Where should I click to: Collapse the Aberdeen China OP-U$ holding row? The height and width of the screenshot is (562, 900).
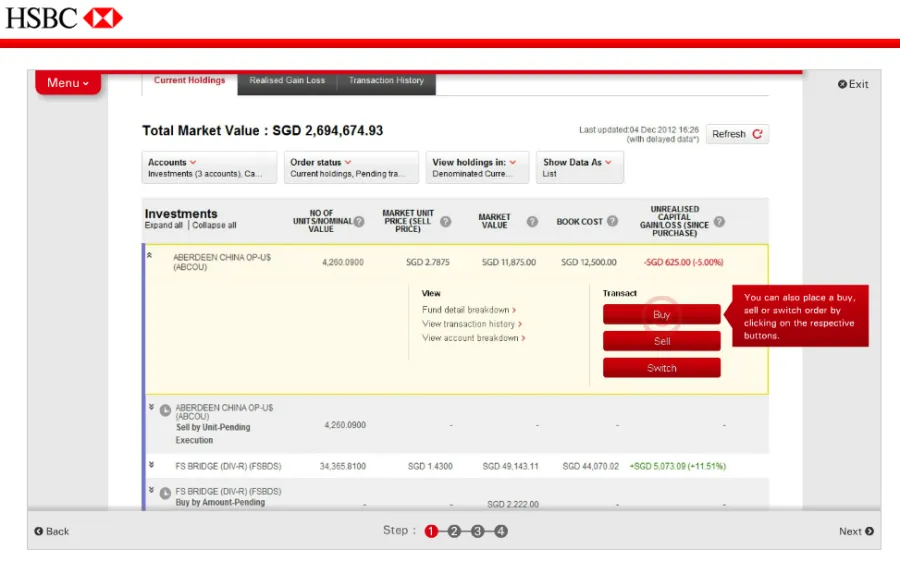[151, 256]
